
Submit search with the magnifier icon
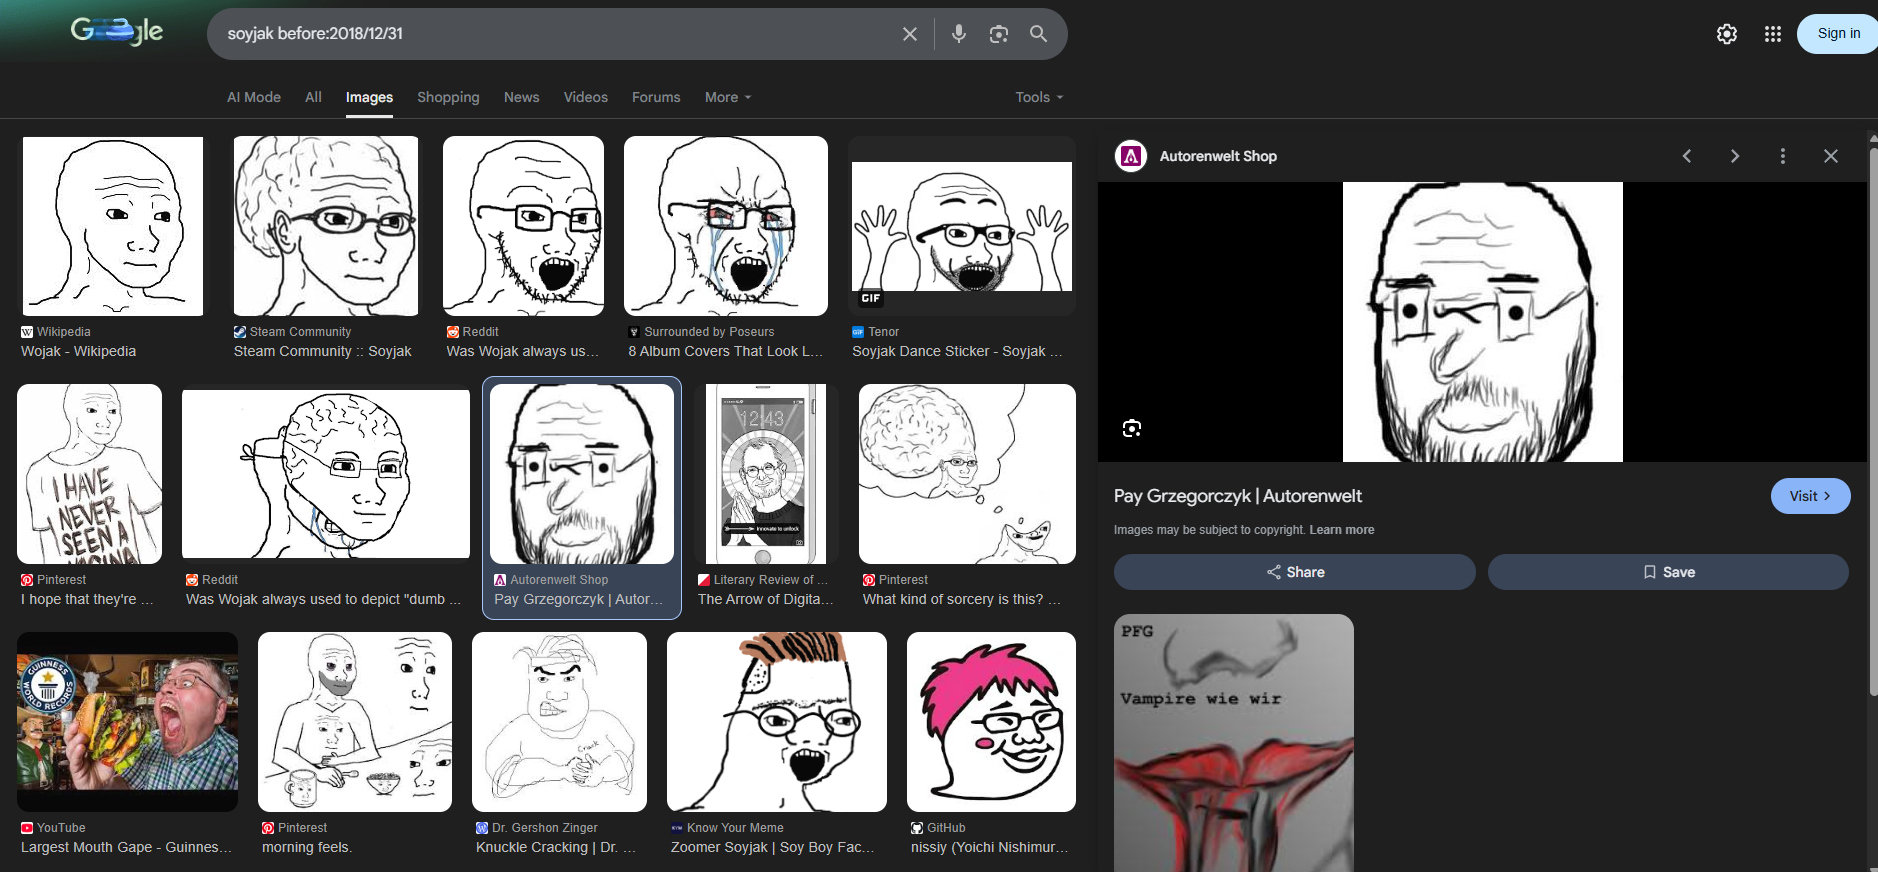(x=1039, y=34)
